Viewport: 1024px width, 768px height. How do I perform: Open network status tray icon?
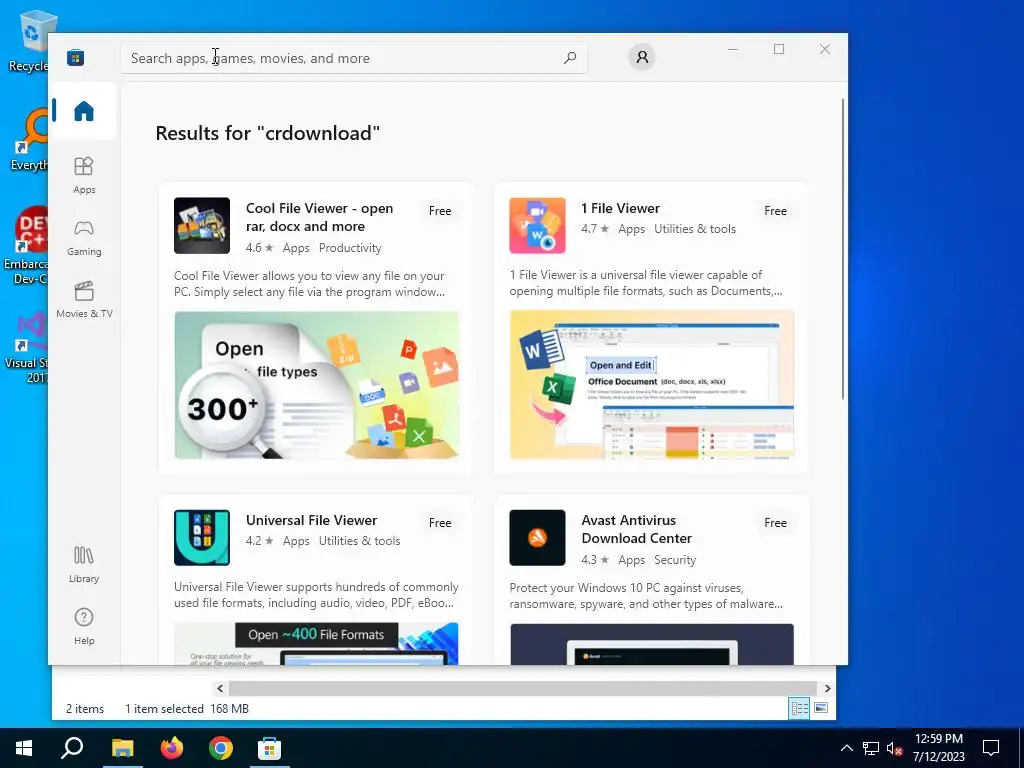coord(871,748)
